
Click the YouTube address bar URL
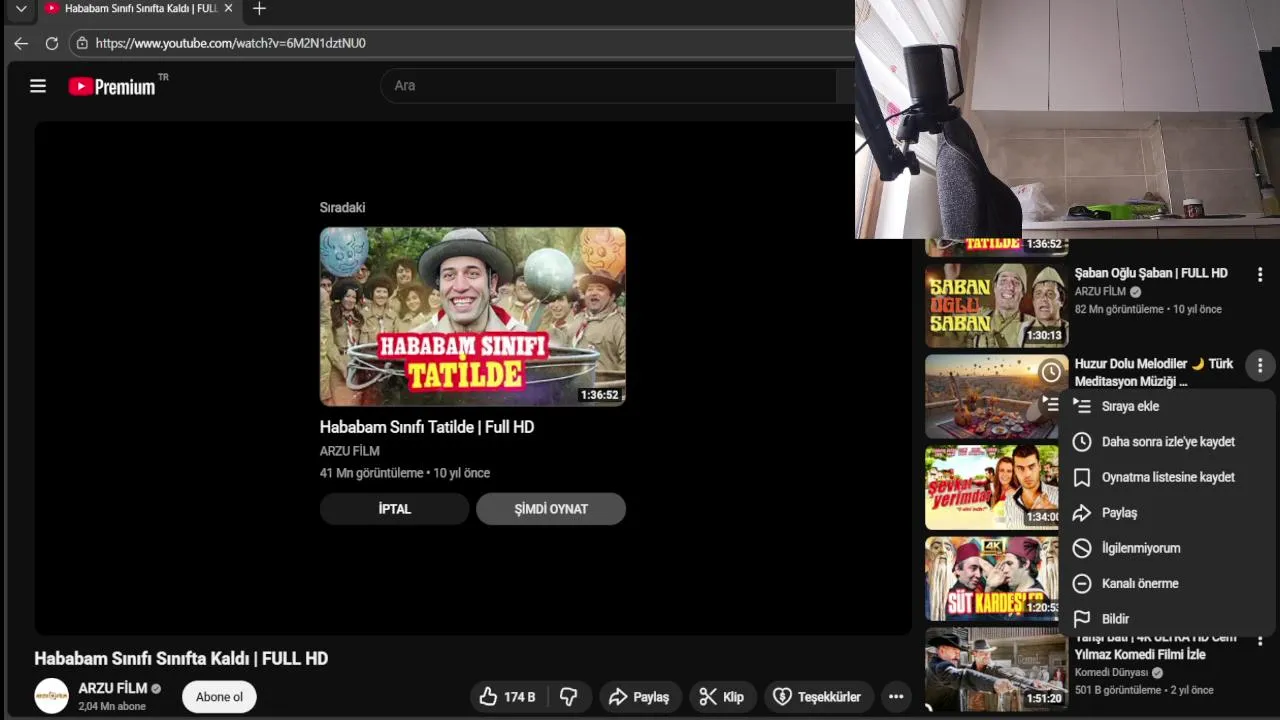point(230,43)
